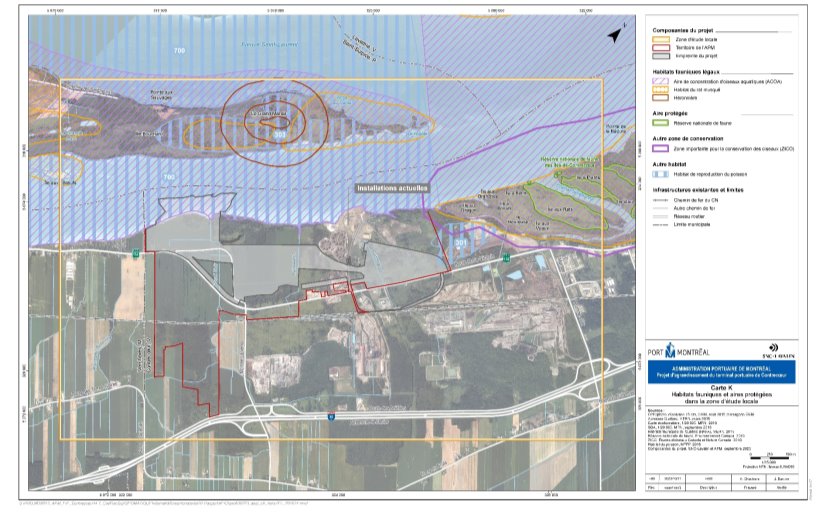Click the SNC-Lavalin logo symbol
826x520 pixels.
click(x=773, y=348)
